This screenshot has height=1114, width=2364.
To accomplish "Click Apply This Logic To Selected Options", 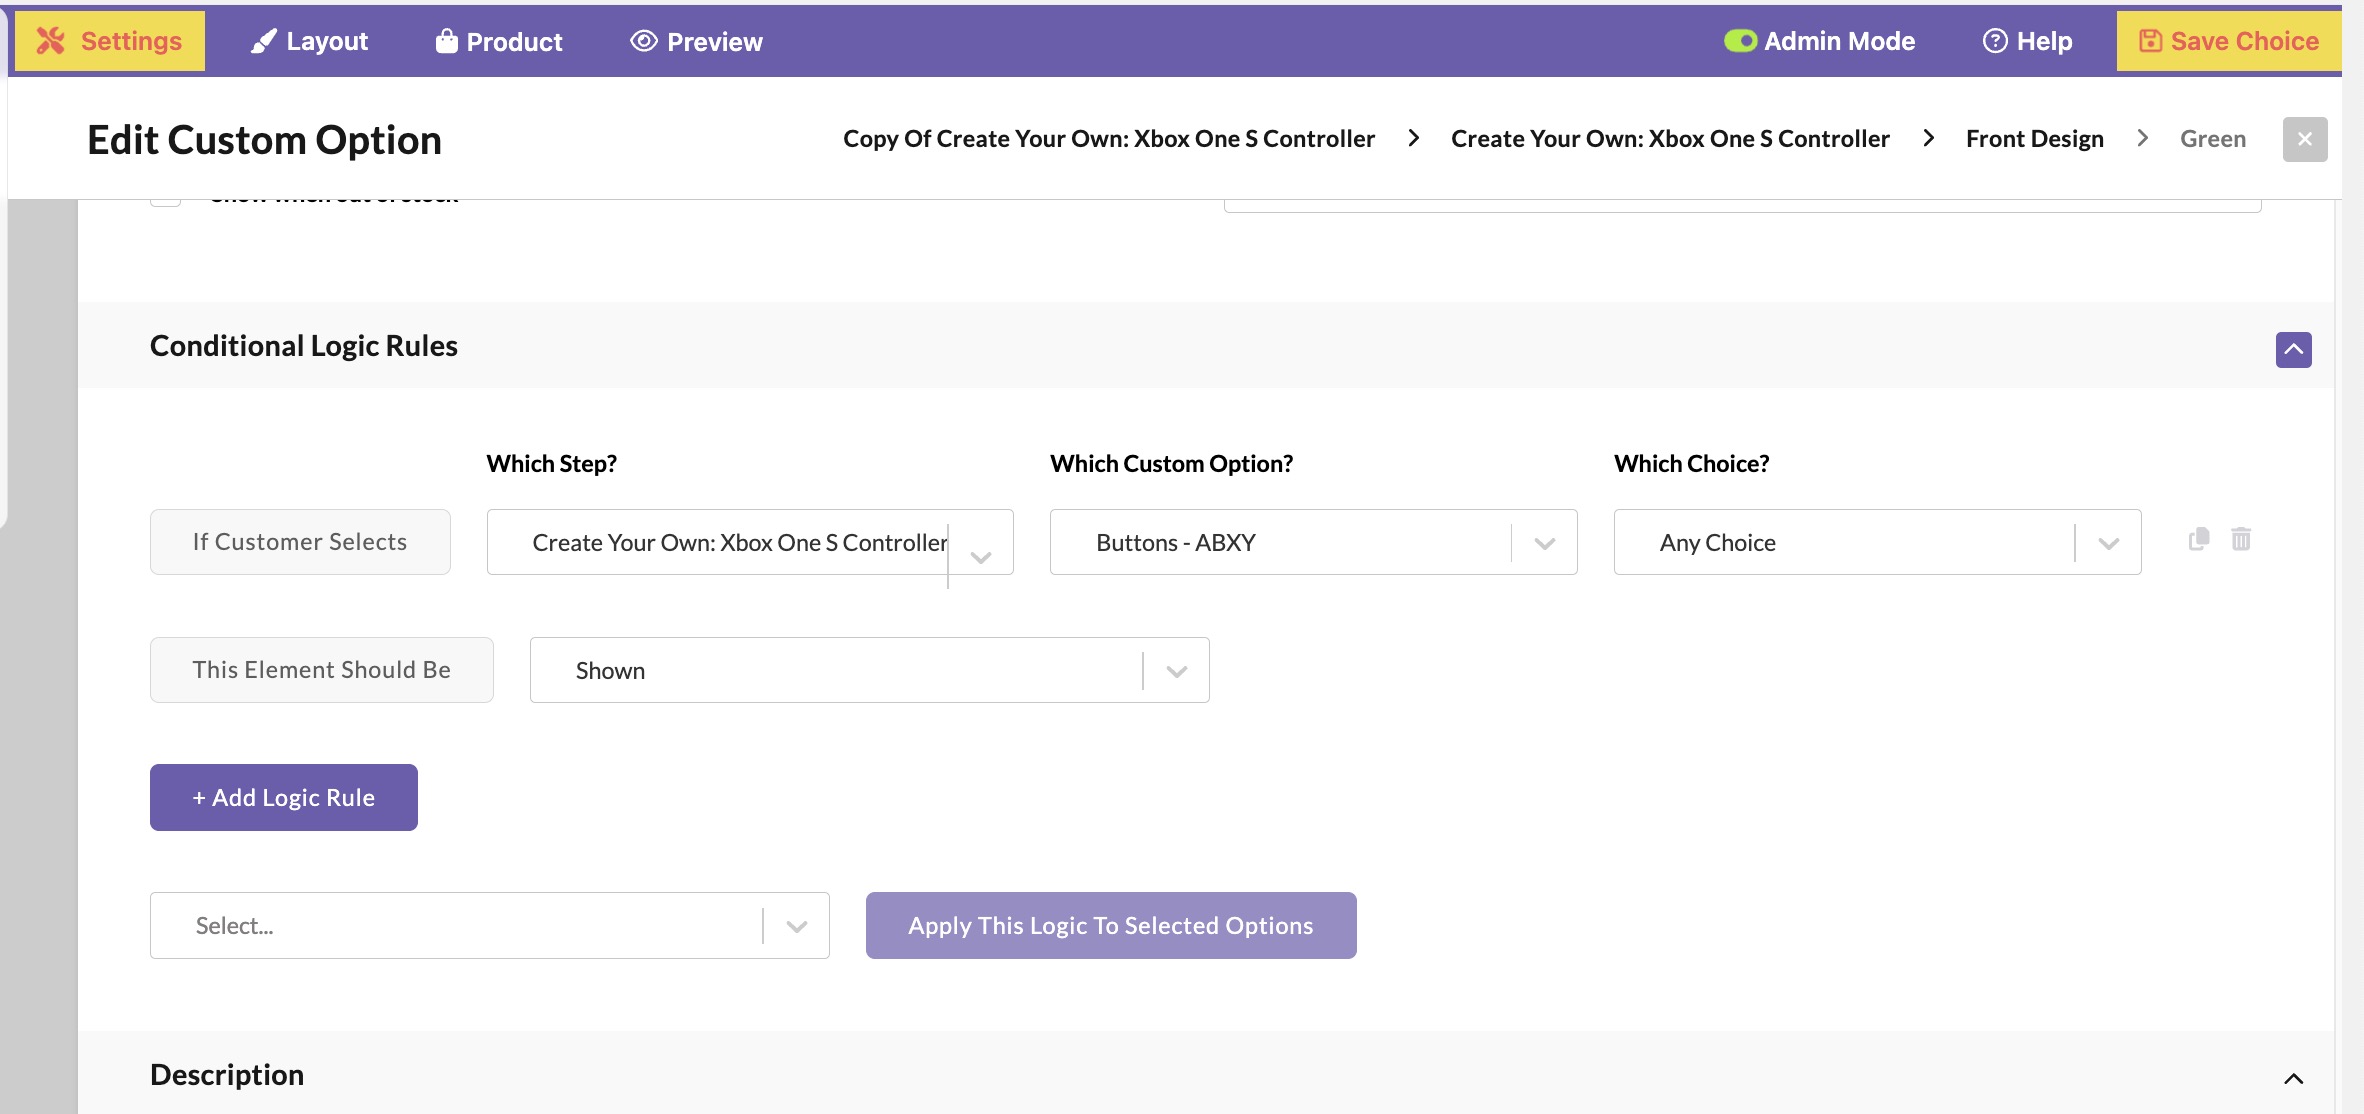I will 1110,926.
